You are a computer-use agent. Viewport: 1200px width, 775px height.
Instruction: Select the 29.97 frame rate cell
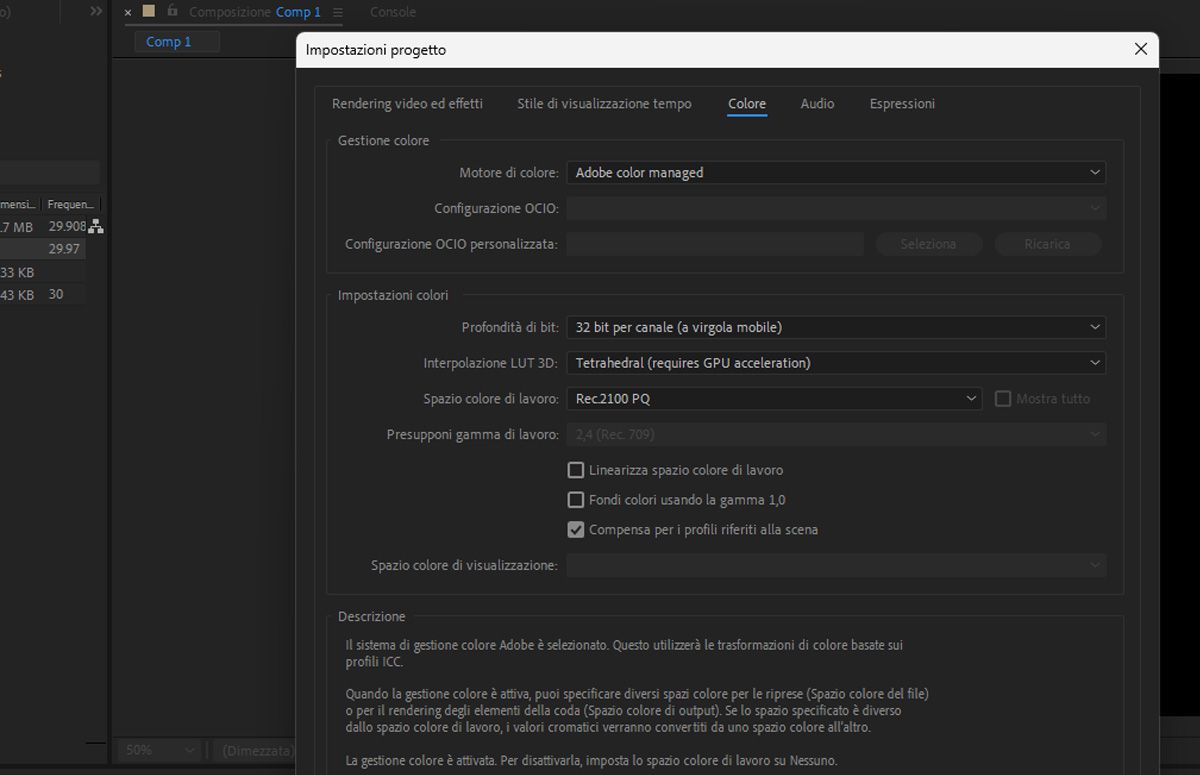[x=64, y=249]
